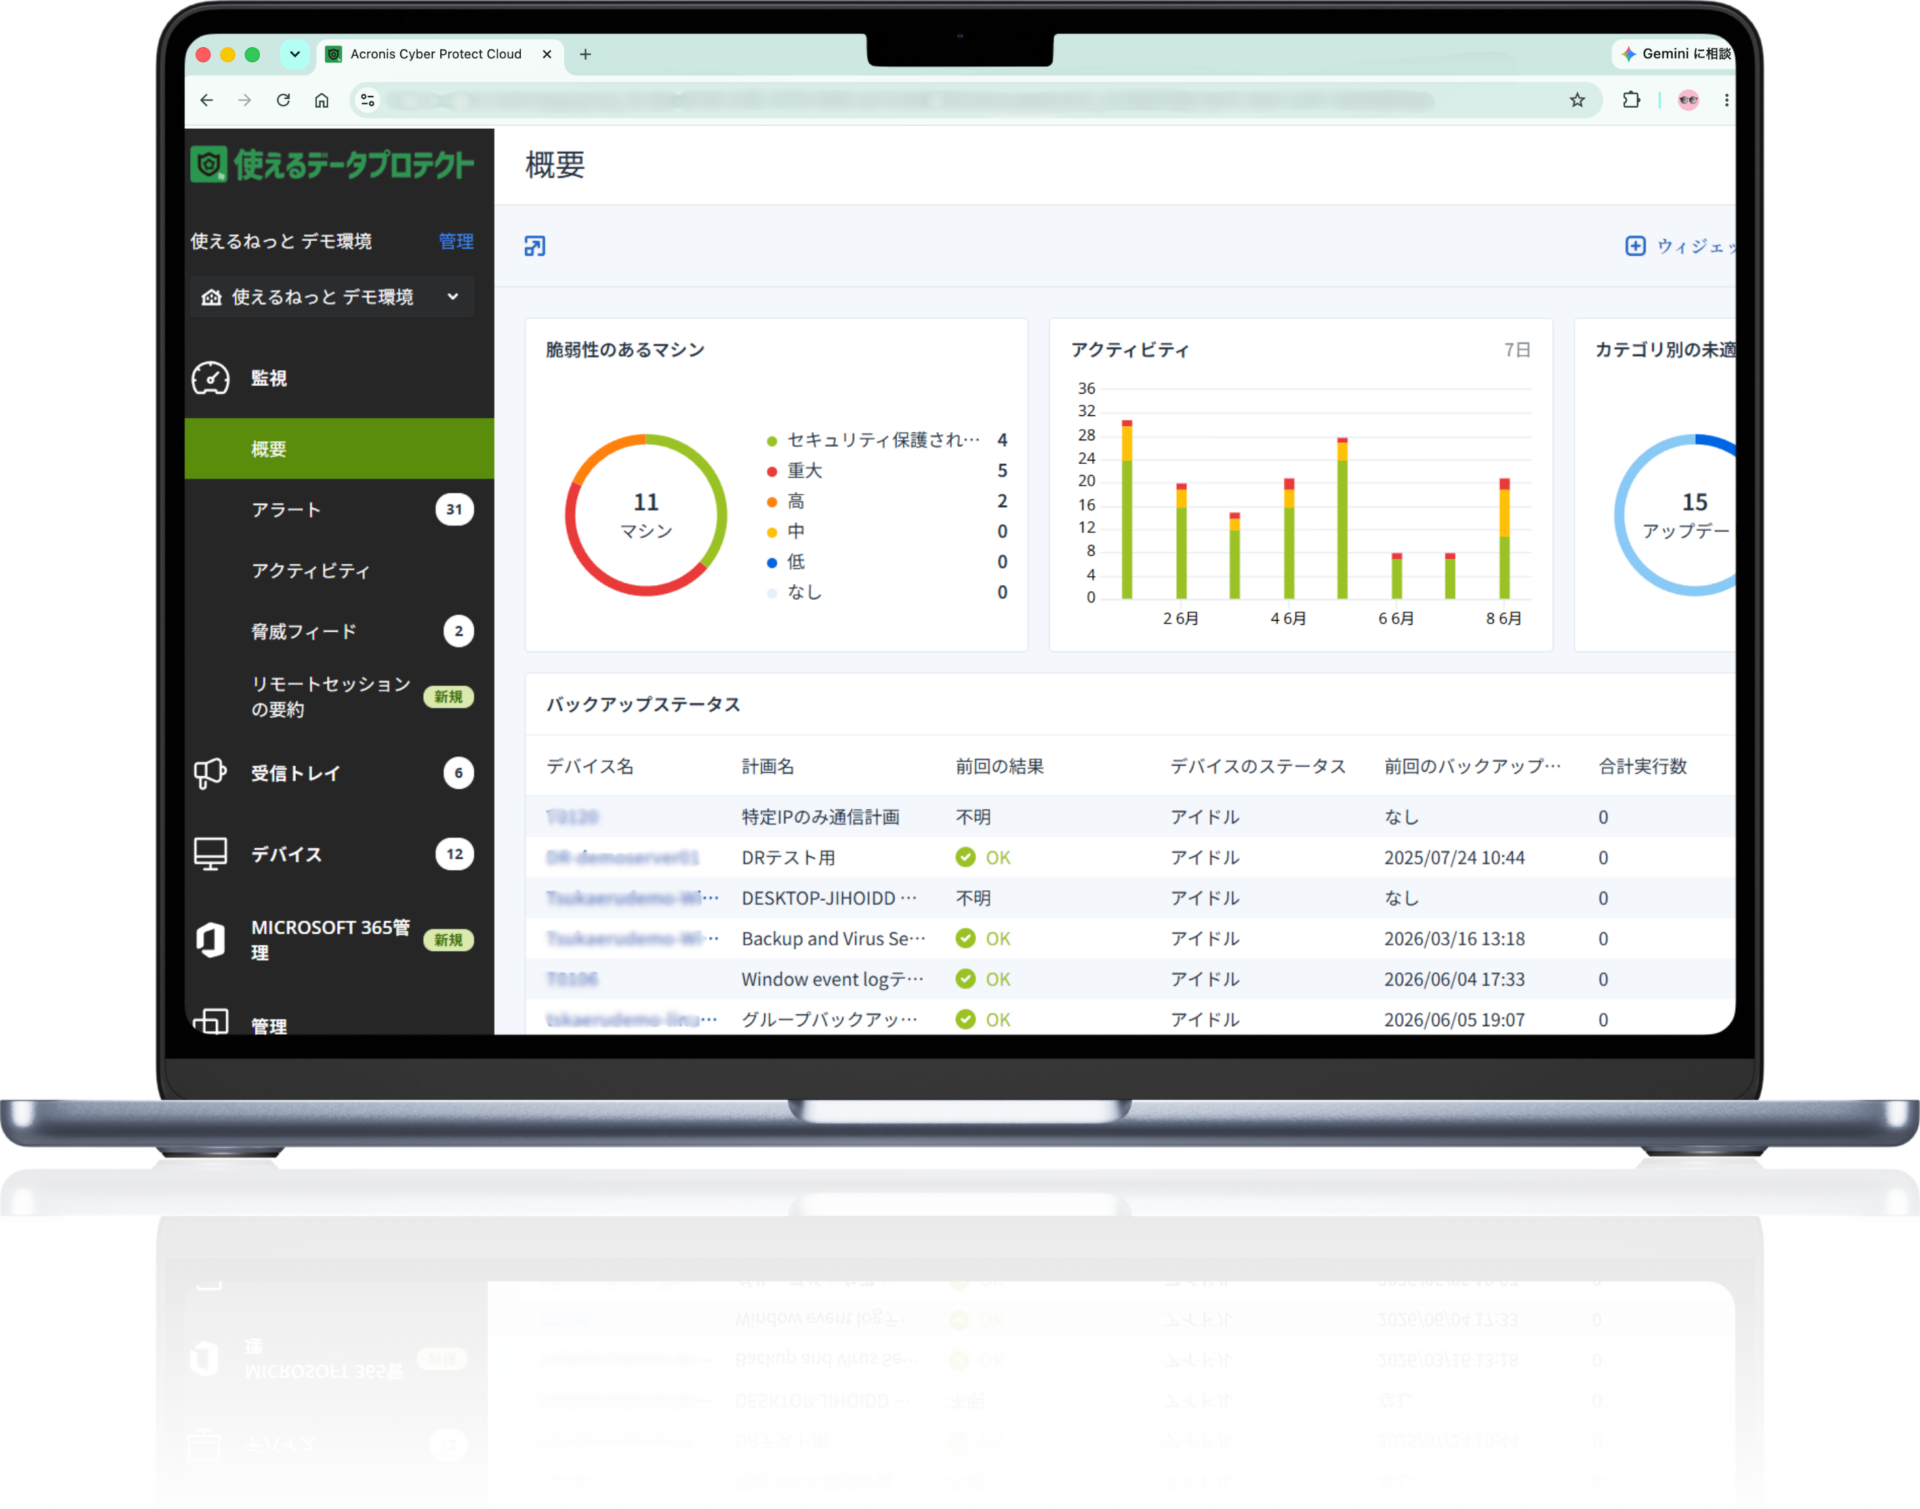
Task: Open Chrome three-dot menu
Action: 1726,100
